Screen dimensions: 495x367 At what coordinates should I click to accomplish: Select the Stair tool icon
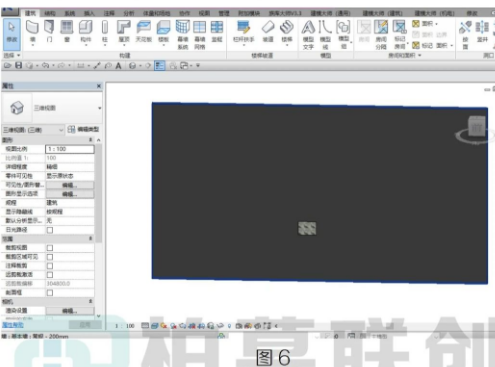(287, 27)
